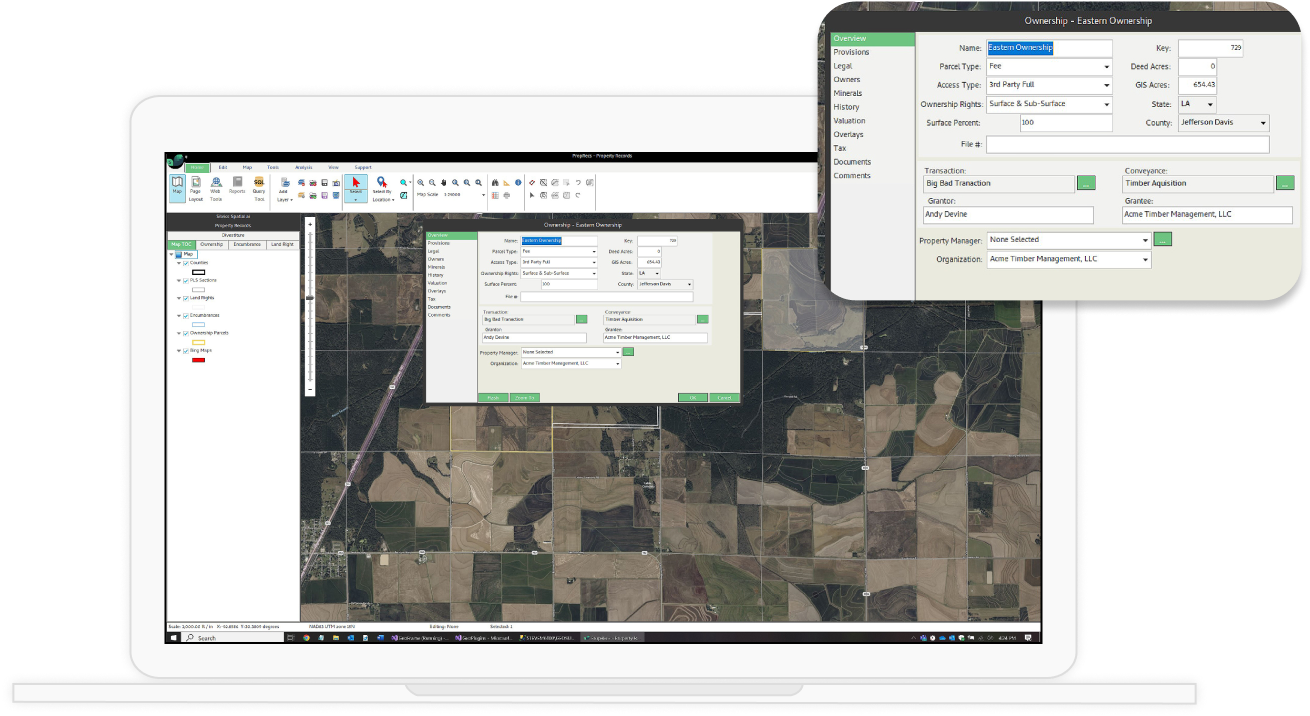Open Organization dropdown in enlarged panel
This screenshot has width=1310, height=716.
[x=1144, y=259]
